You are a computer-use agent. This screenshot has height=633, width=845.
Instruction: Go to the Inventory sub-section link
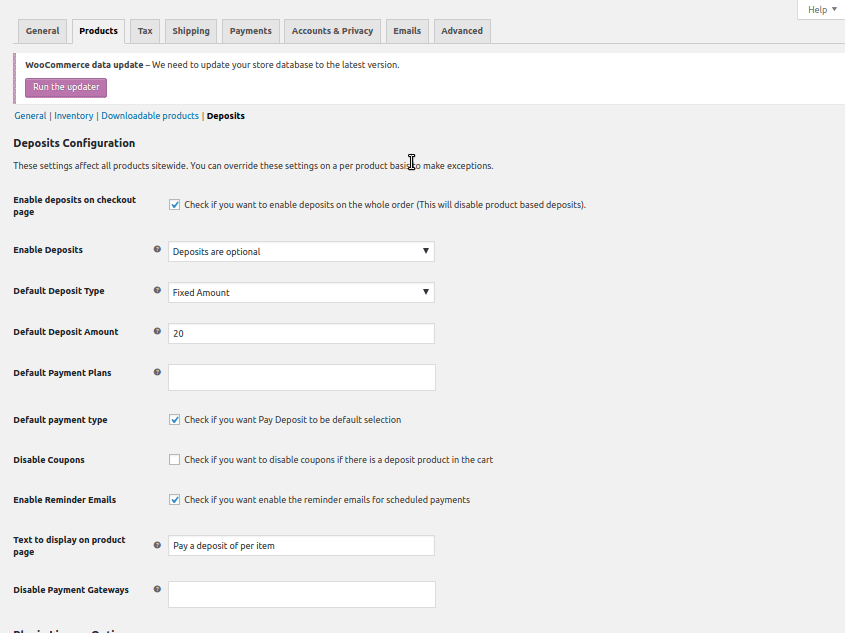point(74,116)
